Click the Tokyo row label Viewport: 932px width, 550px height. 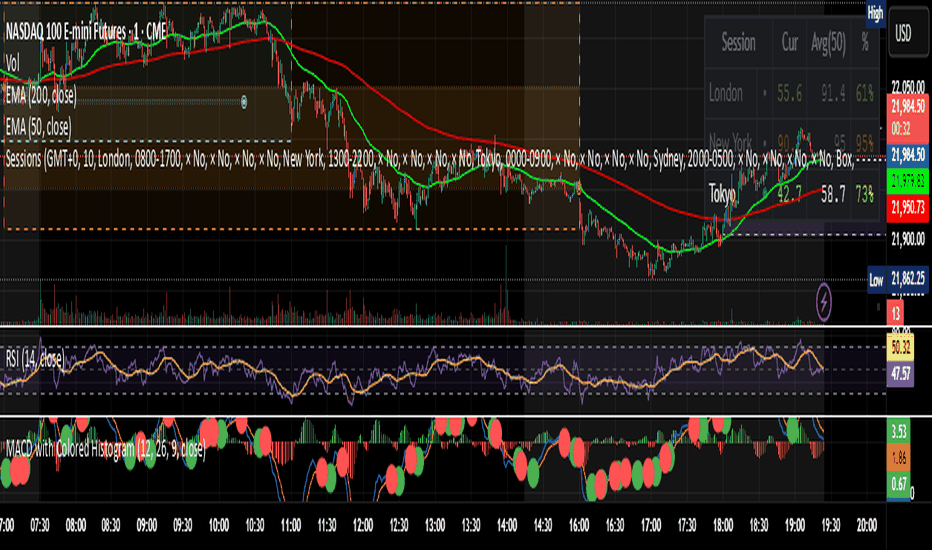point(722,193)
